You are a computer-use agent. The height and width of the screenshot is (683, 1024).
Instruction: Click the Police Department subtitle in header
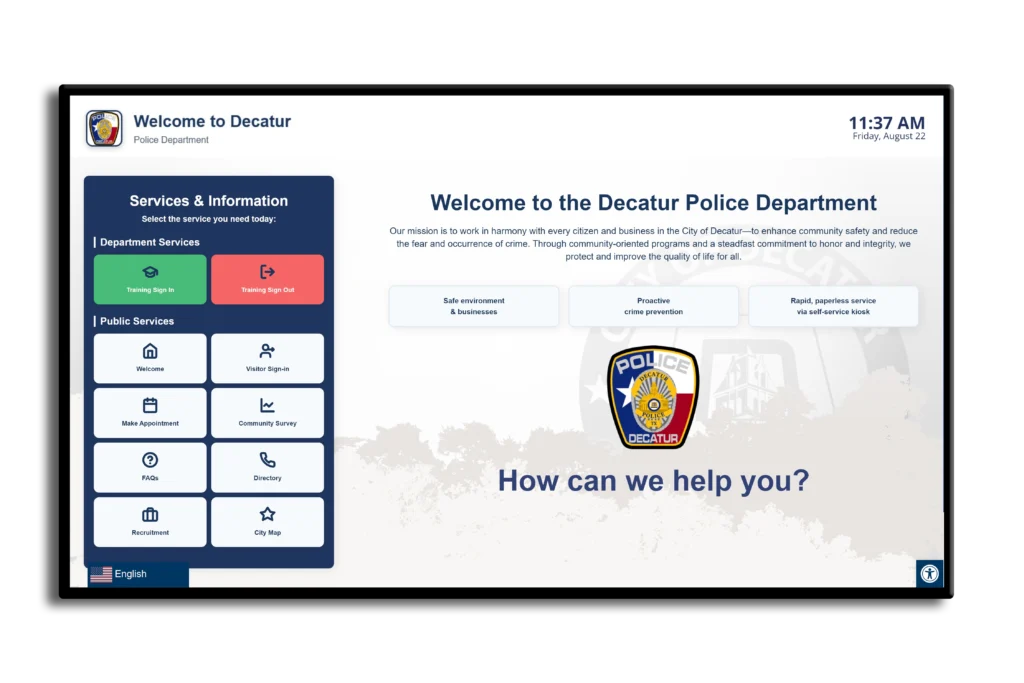171,140
